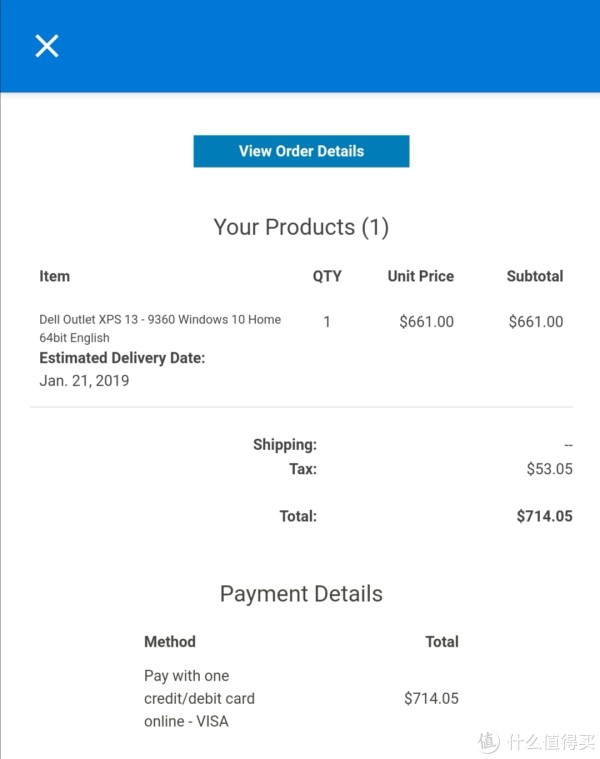Click the Payment Details heading

(x=301, y=594)
